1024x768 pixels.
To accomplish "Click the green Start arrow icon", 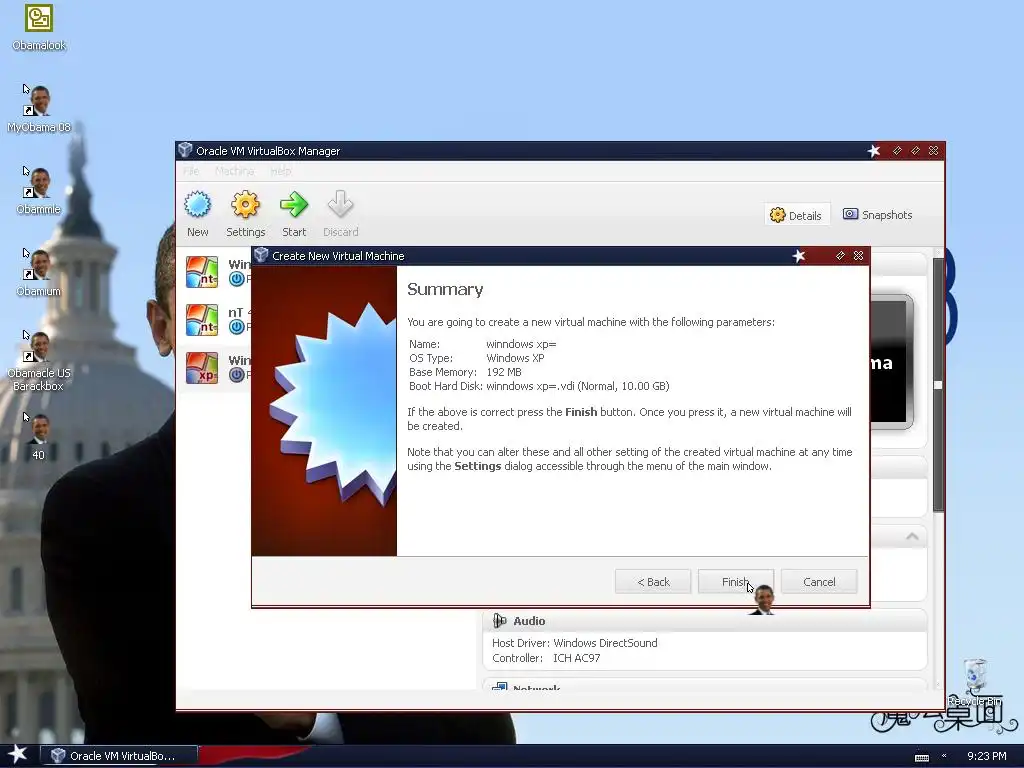I will point(294,205).
